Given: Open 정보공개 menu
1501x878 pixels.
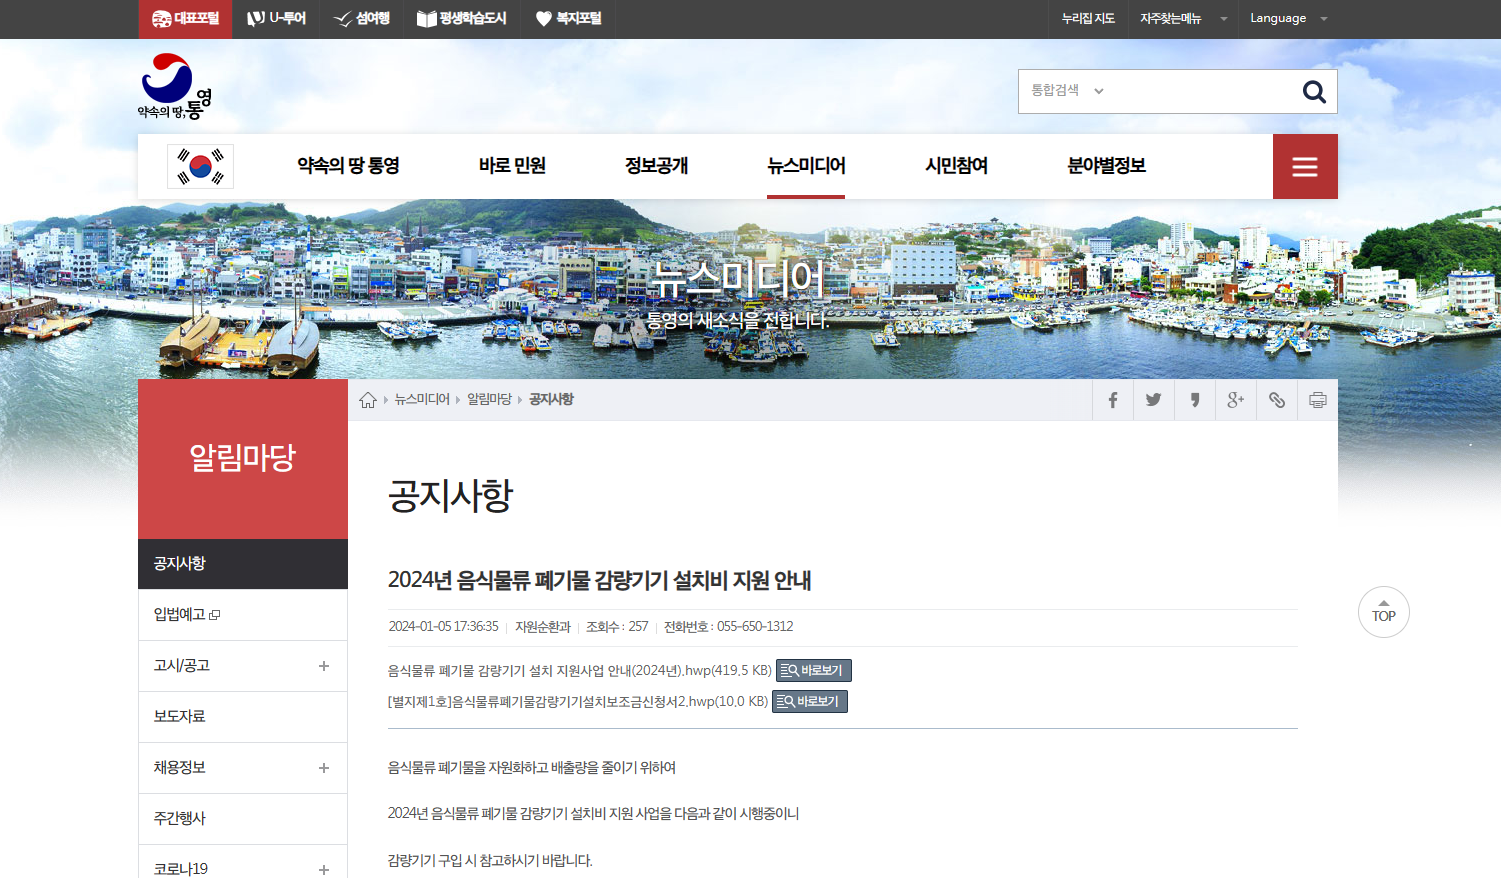Looking at the screenshot, I should click(656, 166).
